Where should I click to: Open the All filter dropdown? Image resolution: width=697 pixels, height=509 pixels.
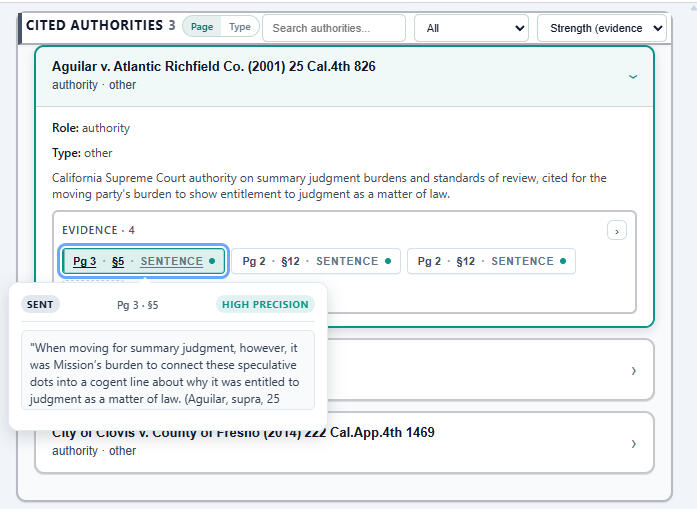pyautogui.click(x=471, y=28)
